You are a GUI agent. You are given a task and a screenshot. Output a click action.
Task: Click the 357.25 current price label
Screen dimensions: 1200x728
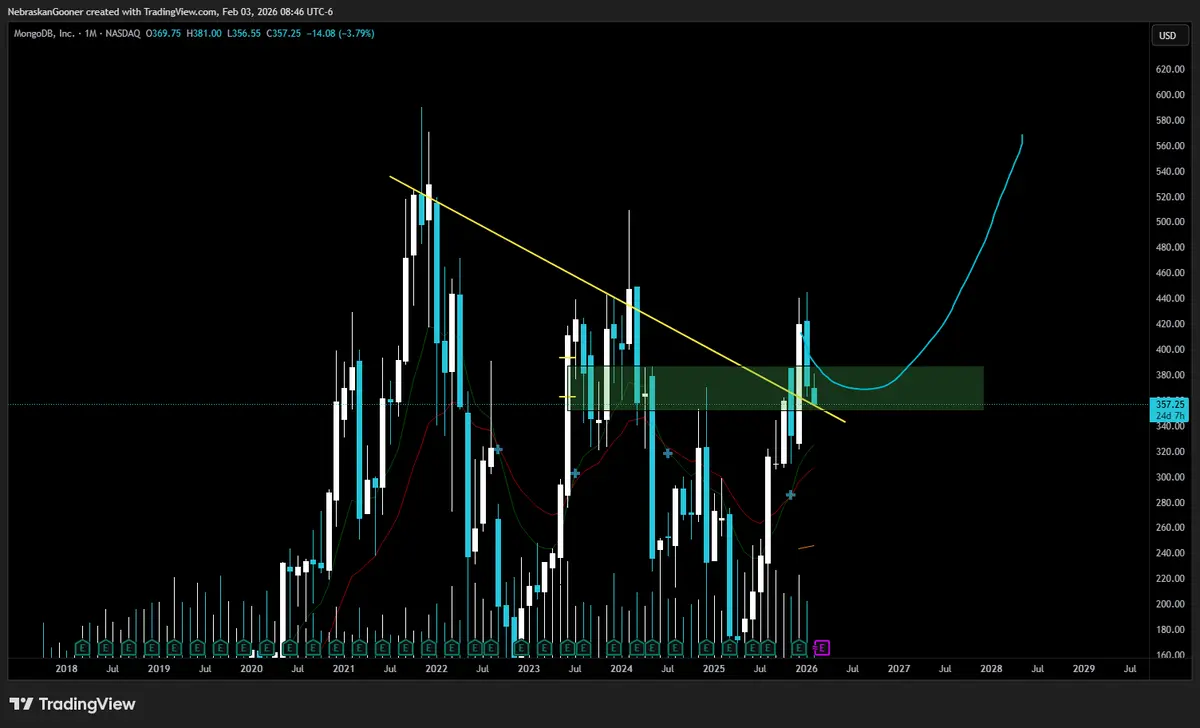[x=1168, y=404]
